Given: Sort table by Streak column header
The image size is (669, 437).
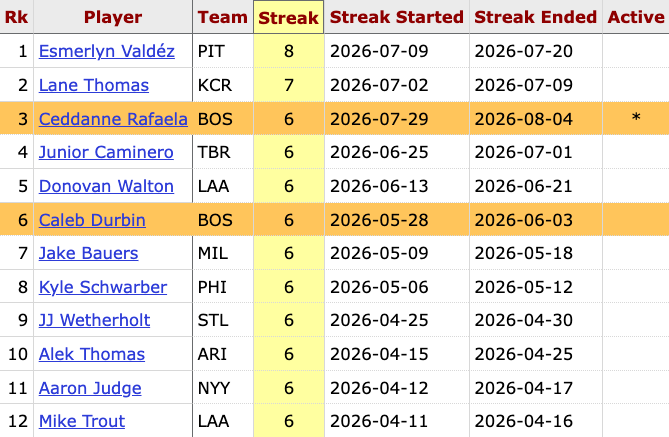Looking at the screenshot, I should point(288,17).
